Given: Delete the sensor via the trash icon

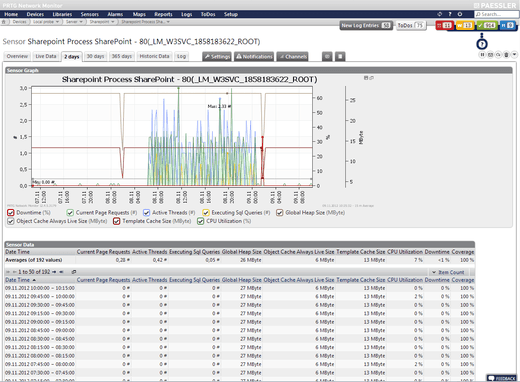Looking at the screenshot, I should click(506, 55).
